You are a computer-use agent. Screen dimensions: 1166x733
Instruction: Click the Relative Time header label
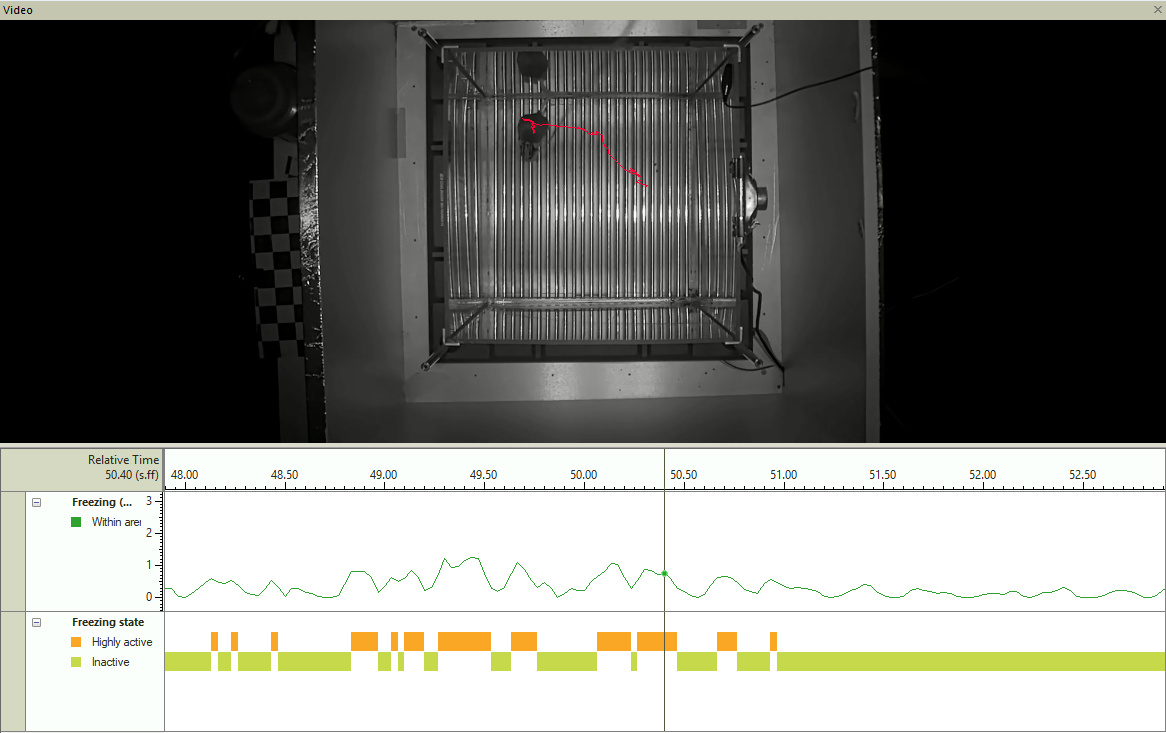pyautogui.click(x=123, y=459)
